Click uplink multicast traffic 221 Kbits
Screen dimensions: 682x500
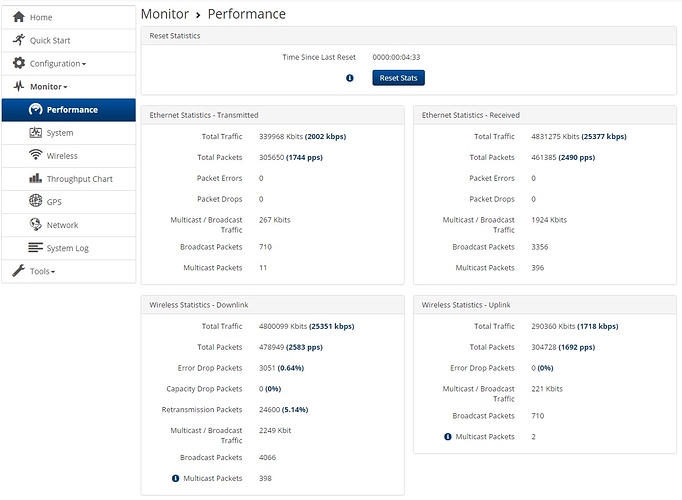click(547, 388)
